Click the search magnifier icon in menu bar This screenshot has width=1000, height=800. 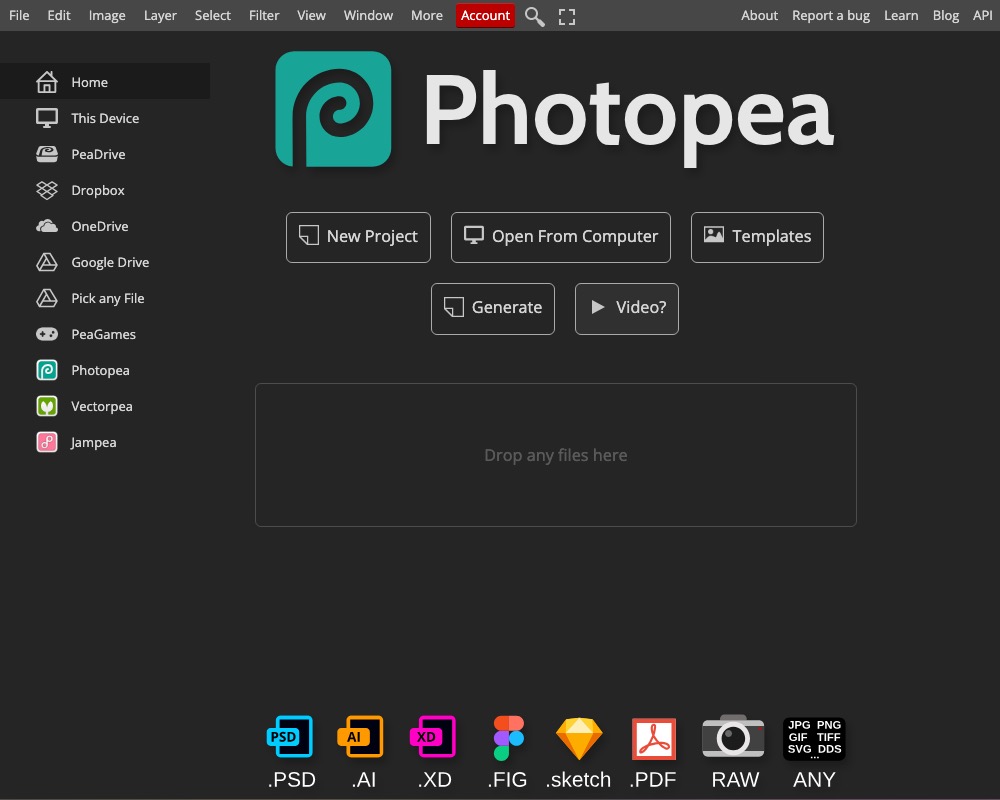click(534, 17)
